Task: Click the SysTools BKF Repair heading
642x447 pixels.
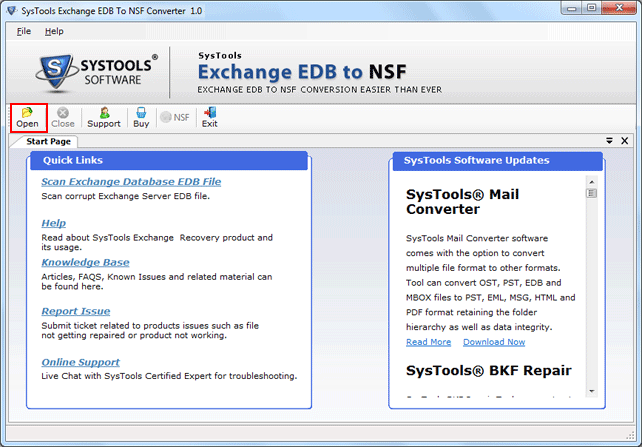Action: (x=488, y=370)
